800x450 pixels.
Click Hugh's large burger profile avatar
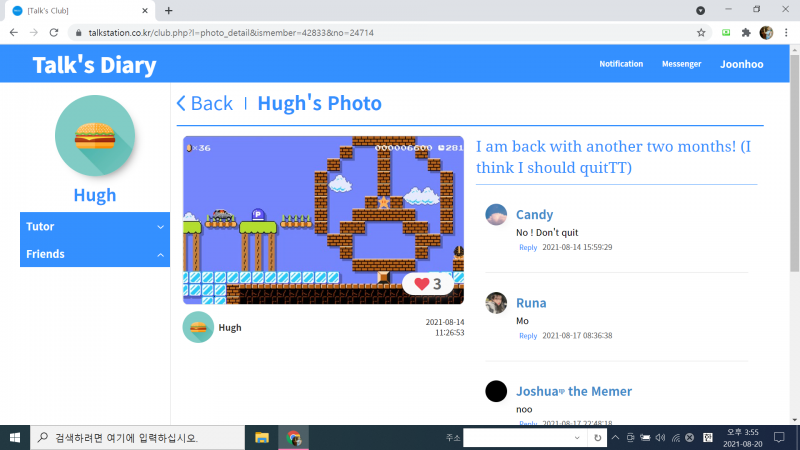pyautogui.click(x=95, y=135)
